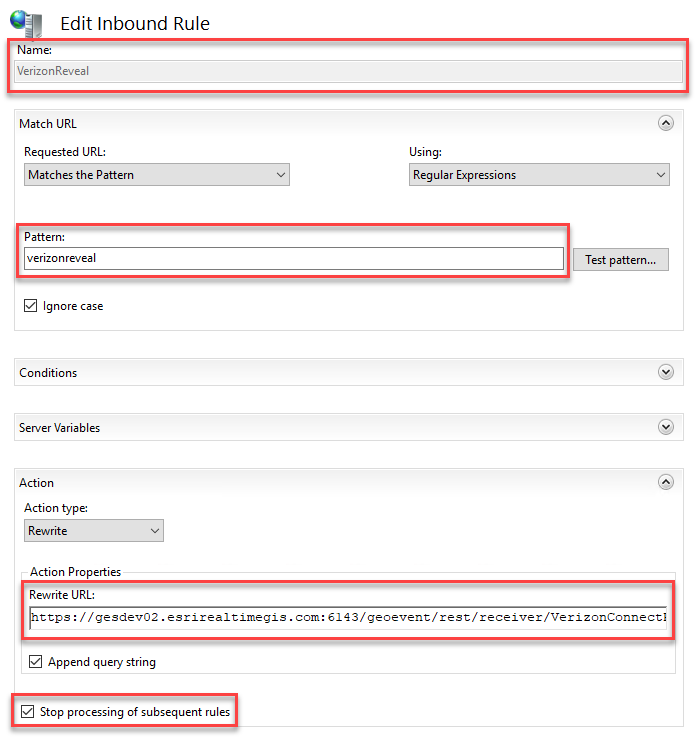Screen dimensions: 695x741
Task: Open the Requested URL dropdown
Action: 157,175
